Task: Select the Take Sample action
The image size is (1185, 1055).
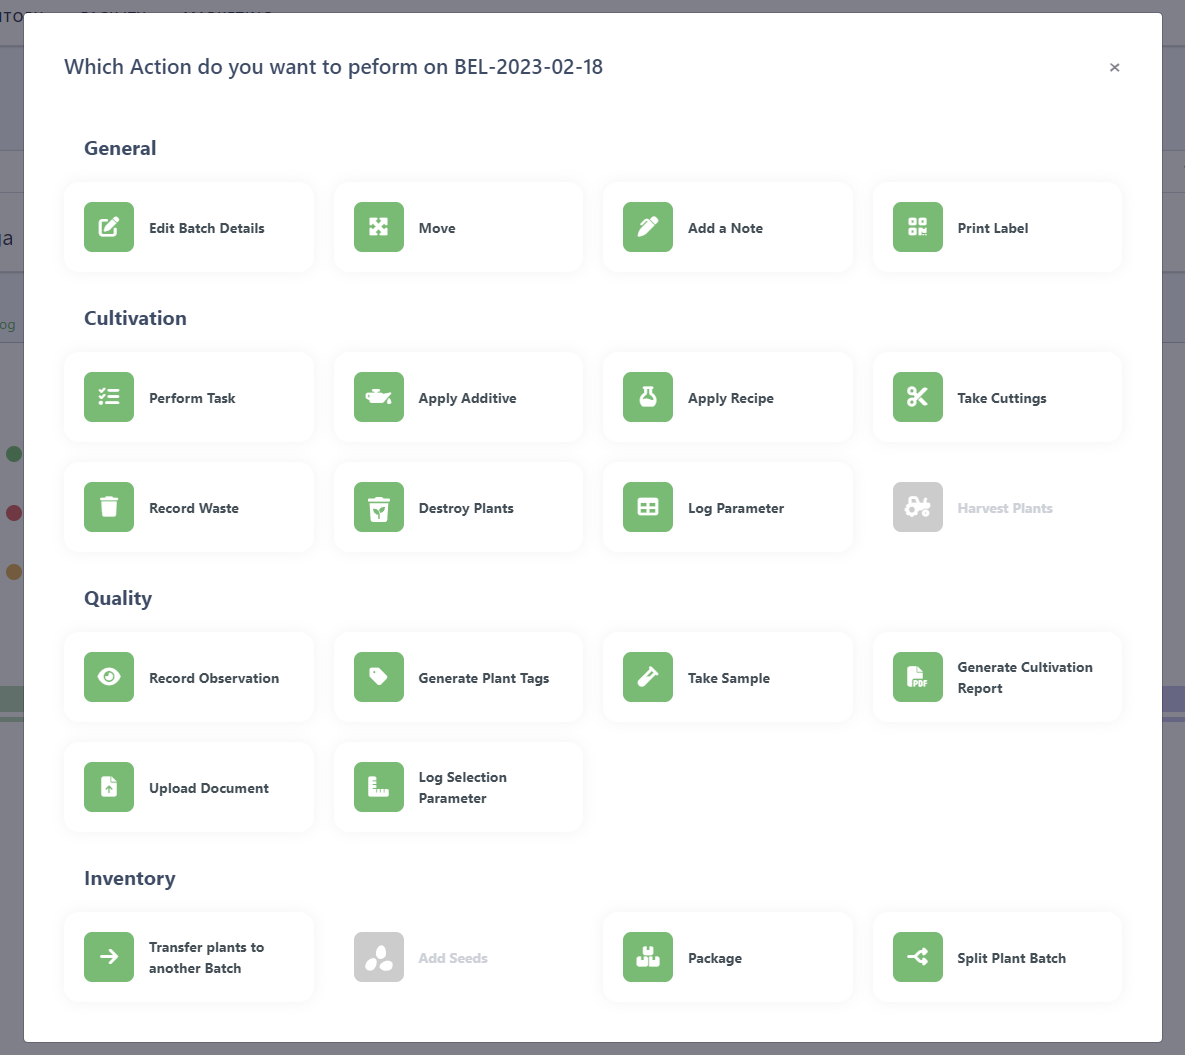Action: (x=728, y=678)
